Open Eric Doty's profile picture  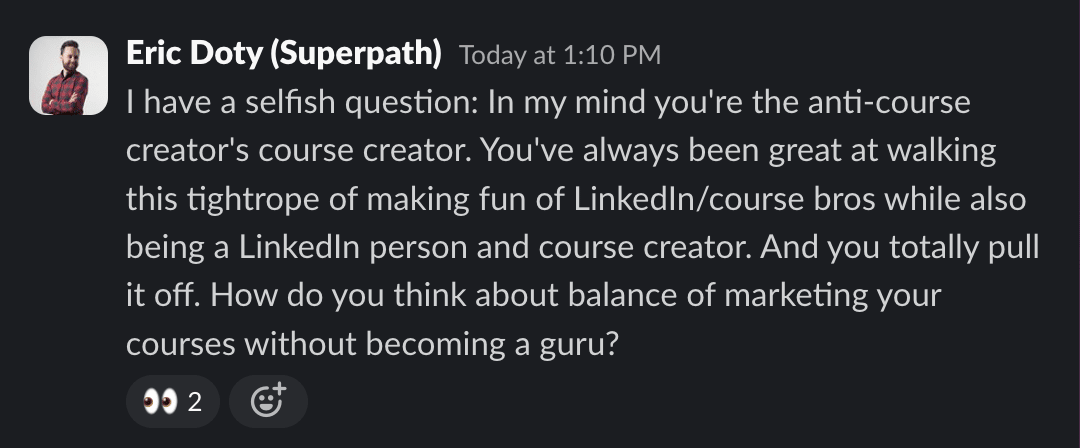coord(68,75)
